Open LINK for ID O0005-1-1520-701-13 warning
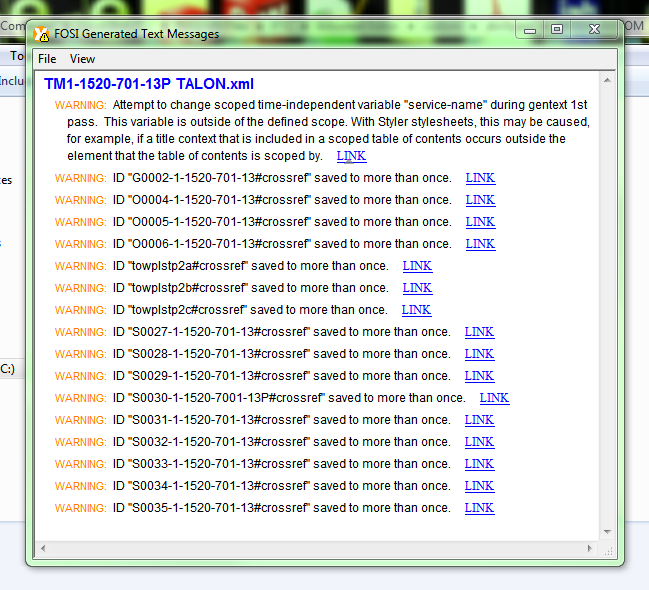 pyautogui.click(x=480, y=222)
